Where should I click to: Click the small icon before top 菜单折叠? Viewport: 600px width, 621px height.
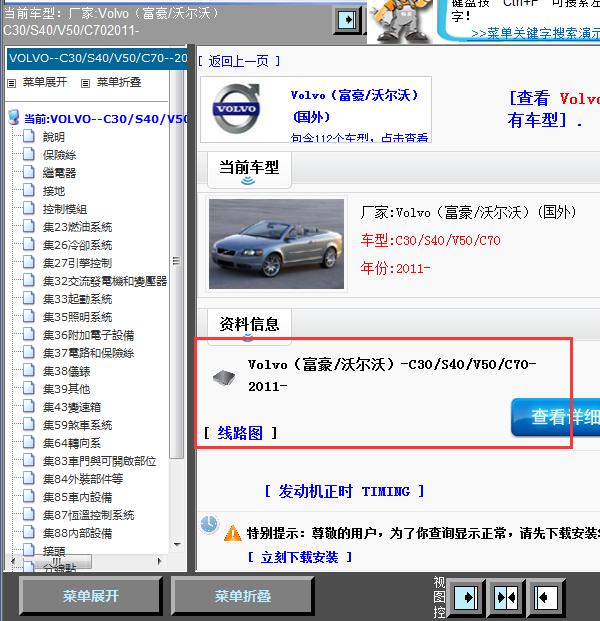pyautogui.click(x=85, y=83)
